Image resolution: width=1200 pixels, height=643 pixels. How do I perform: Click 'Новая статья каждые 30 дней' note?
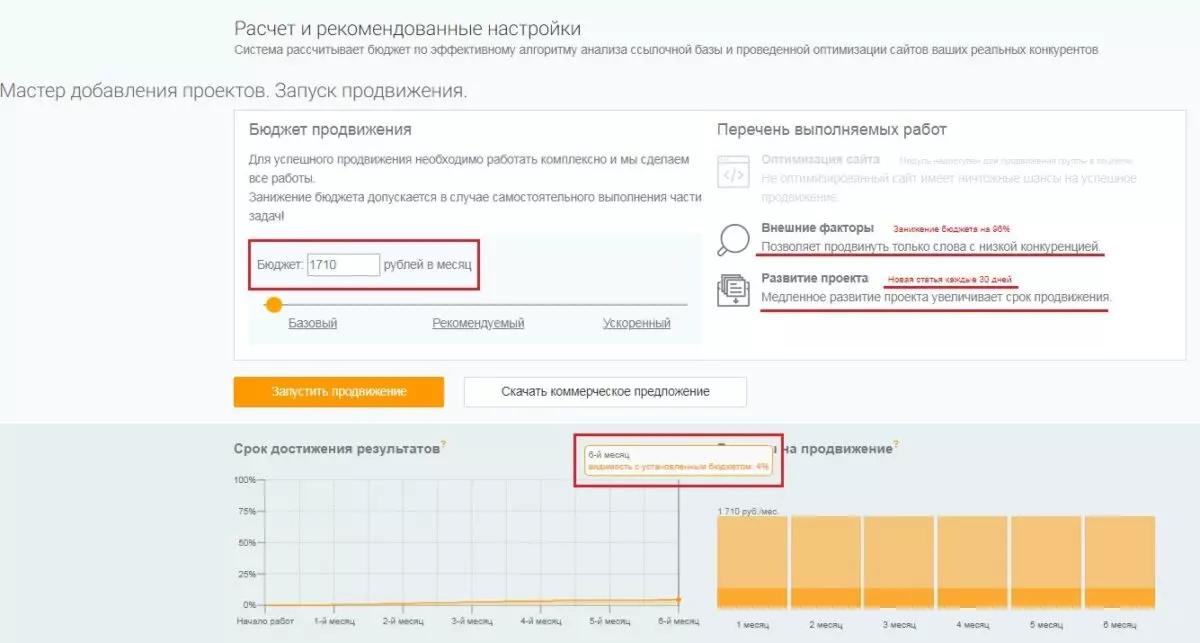pos(950,279)
